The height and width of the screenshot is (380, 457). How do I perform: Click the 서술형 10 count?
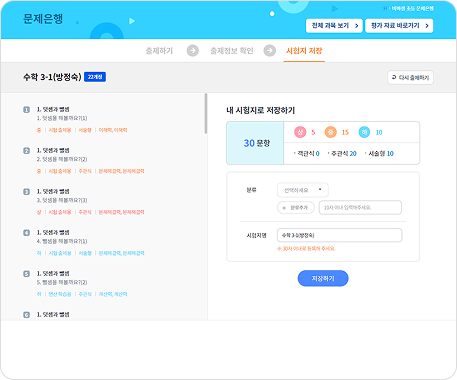pos(379,153)
